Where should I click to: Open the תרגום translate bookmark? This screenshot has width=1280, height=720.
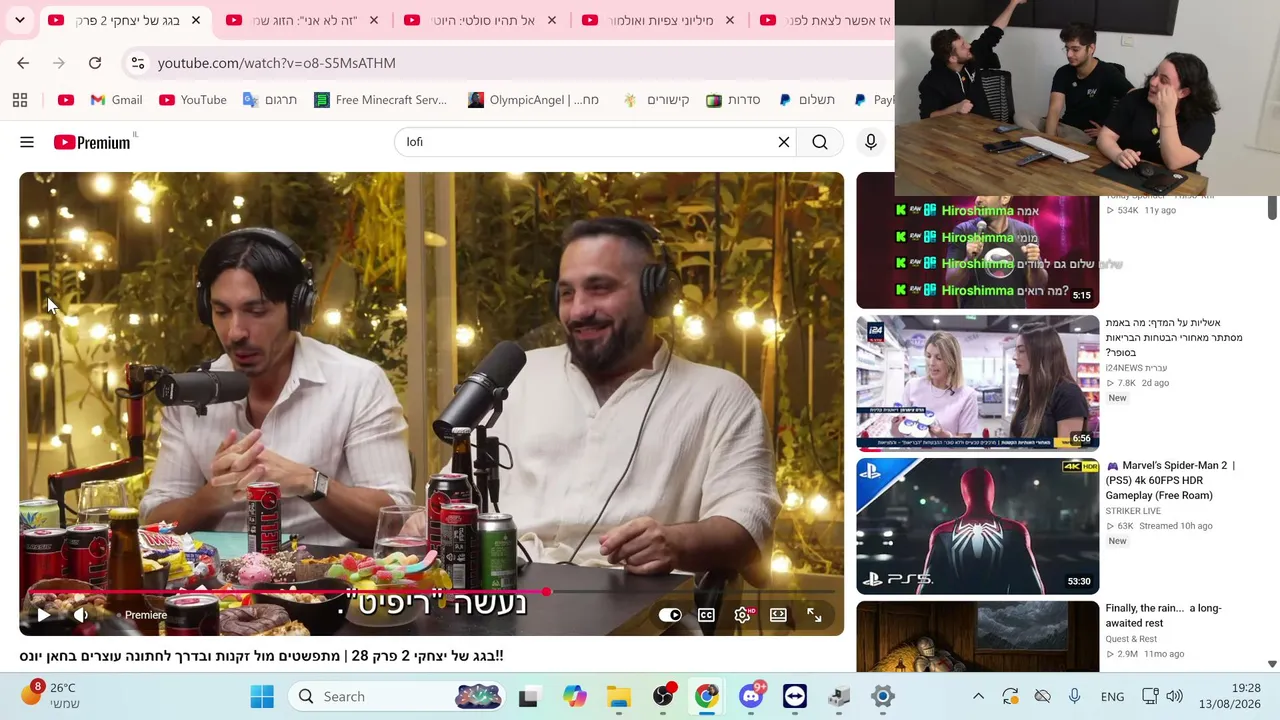(270, 100)
